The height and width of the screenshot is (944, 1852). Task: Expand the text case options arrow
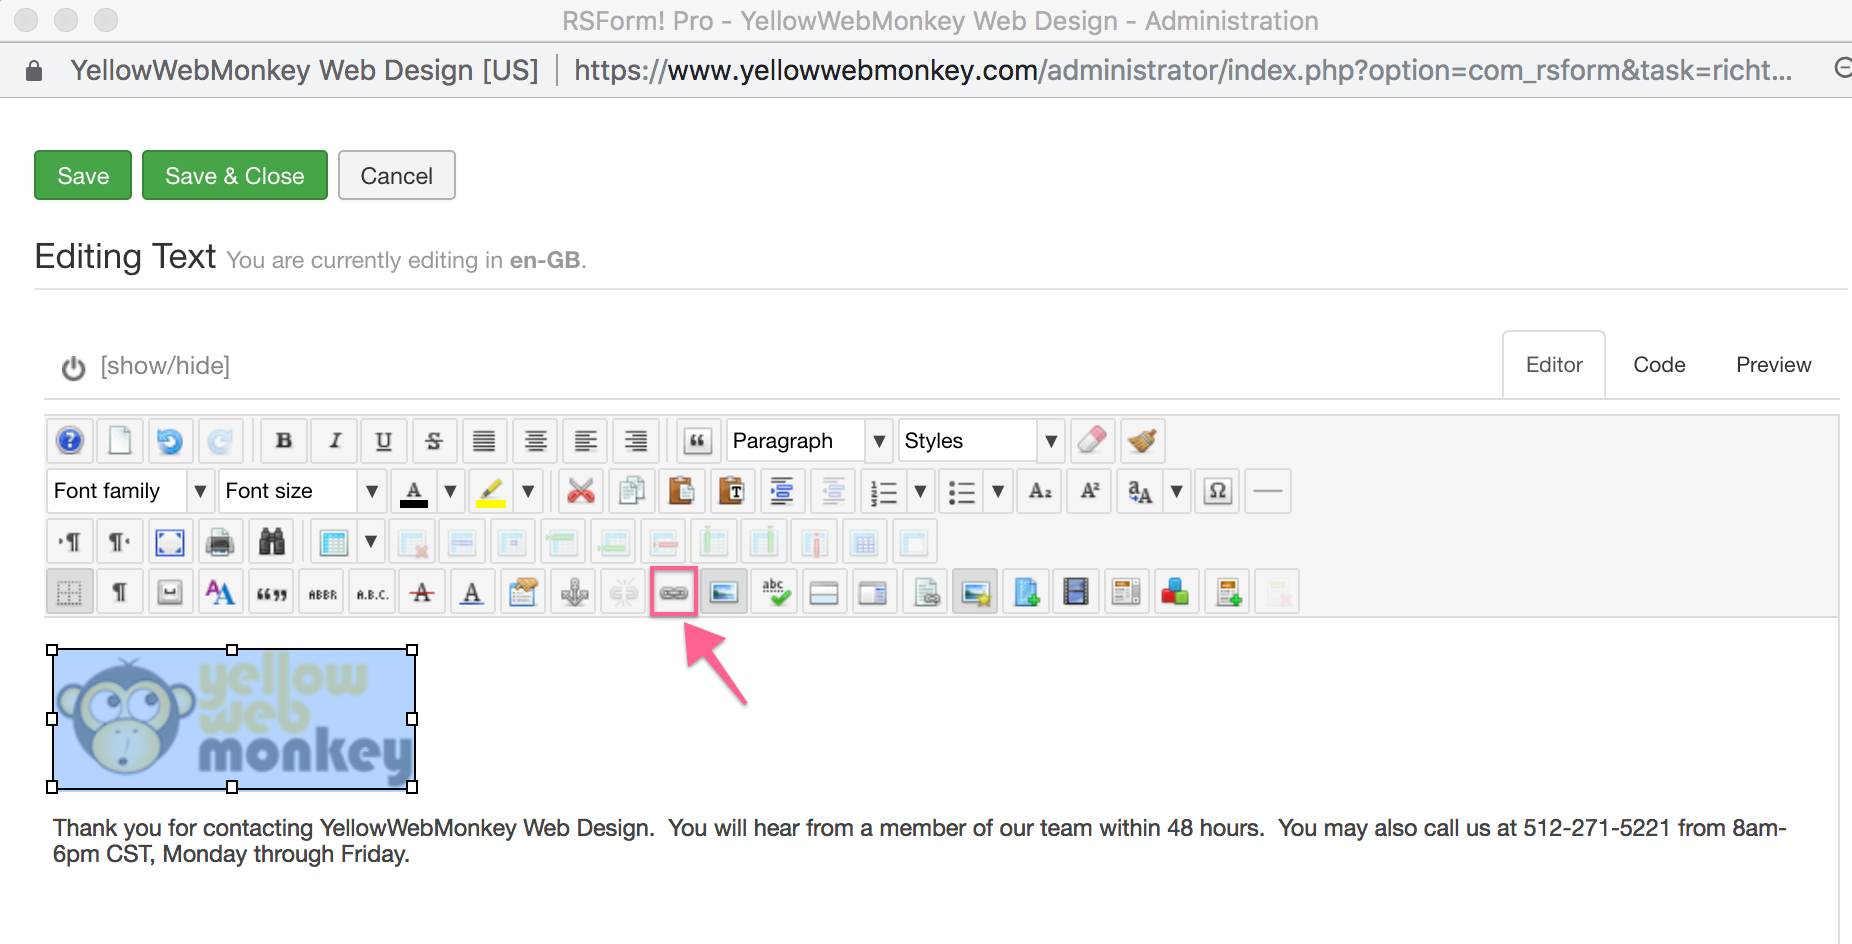click(x=1176, y=491)
